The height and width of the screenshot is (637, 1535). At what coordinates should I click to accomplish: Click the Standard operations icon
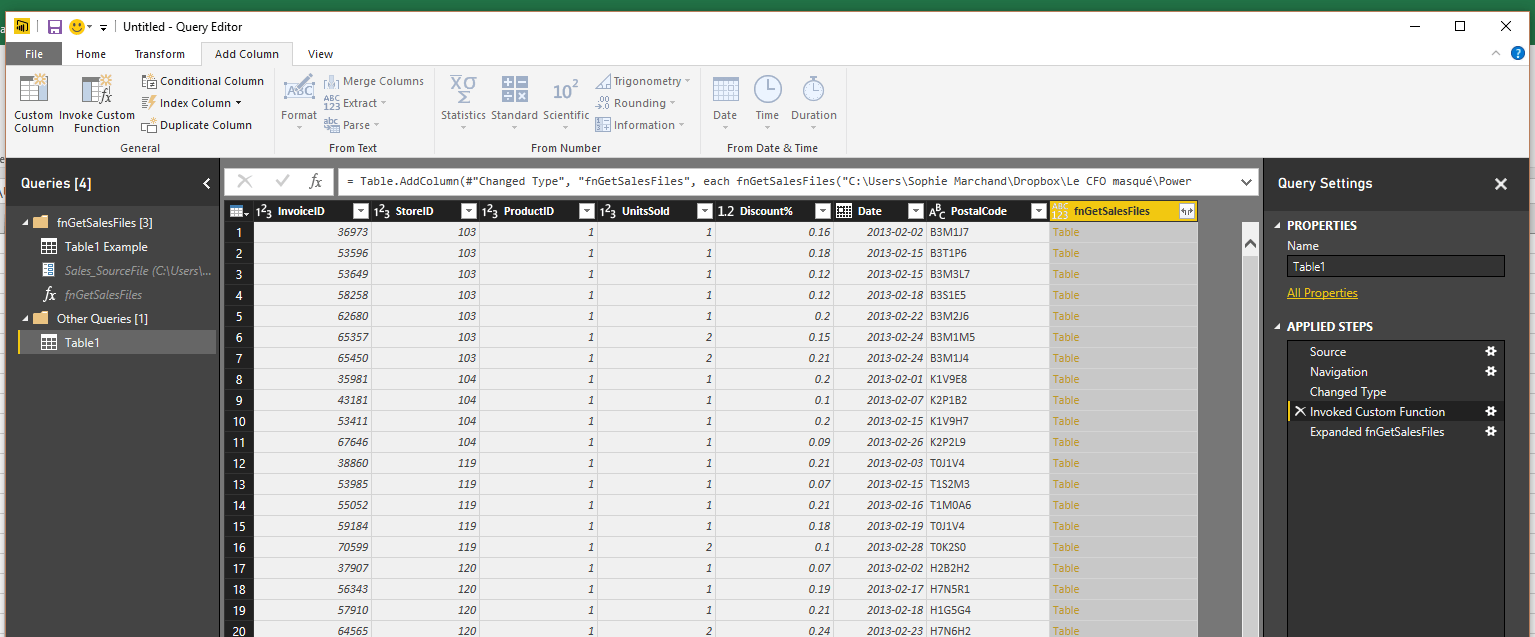point(514,91)
